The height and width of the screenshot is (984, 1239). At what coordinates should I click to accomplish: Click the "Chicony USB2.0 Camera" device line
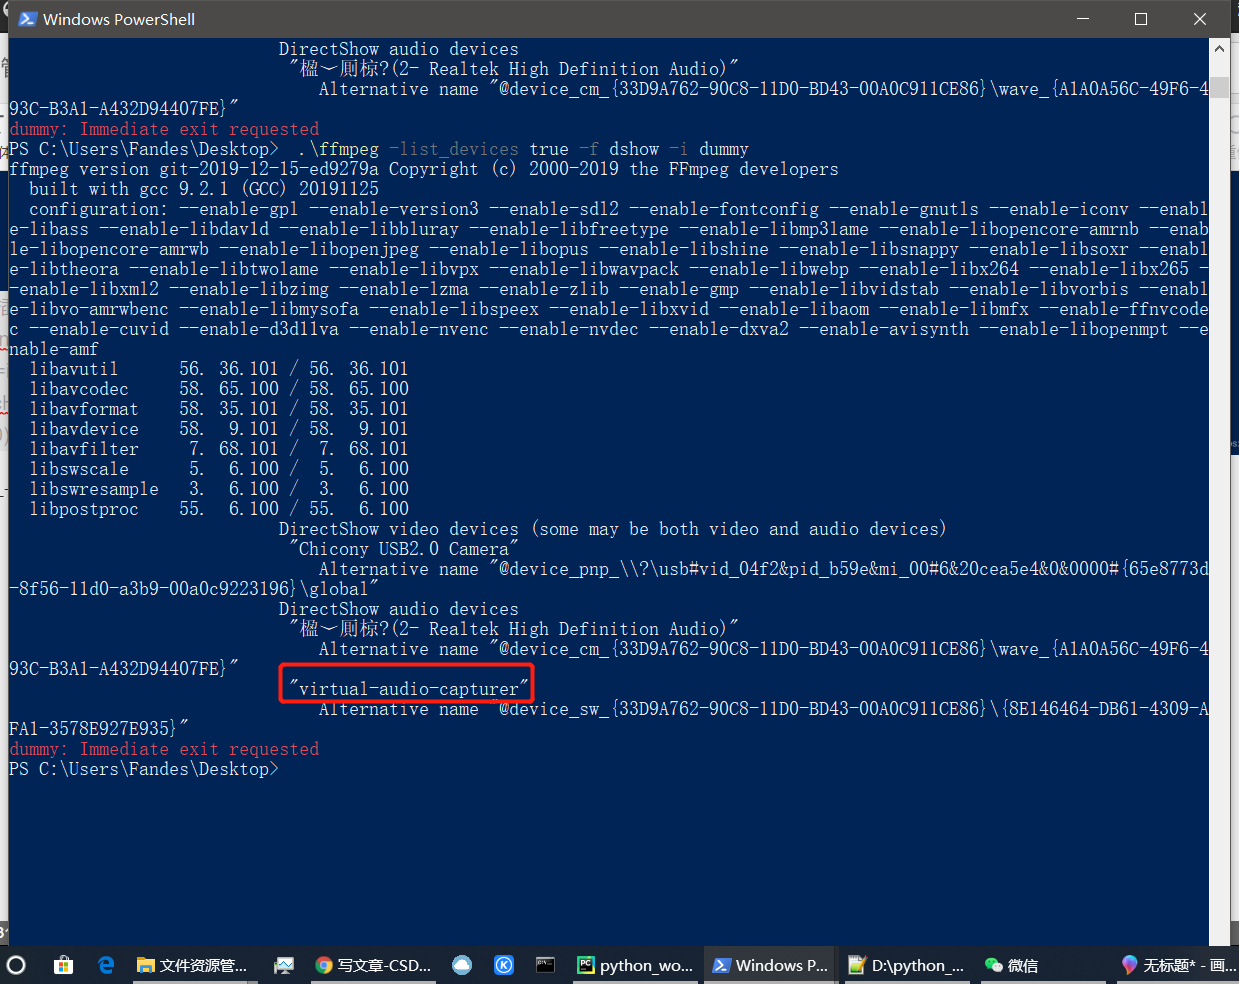tap(404, 549)
